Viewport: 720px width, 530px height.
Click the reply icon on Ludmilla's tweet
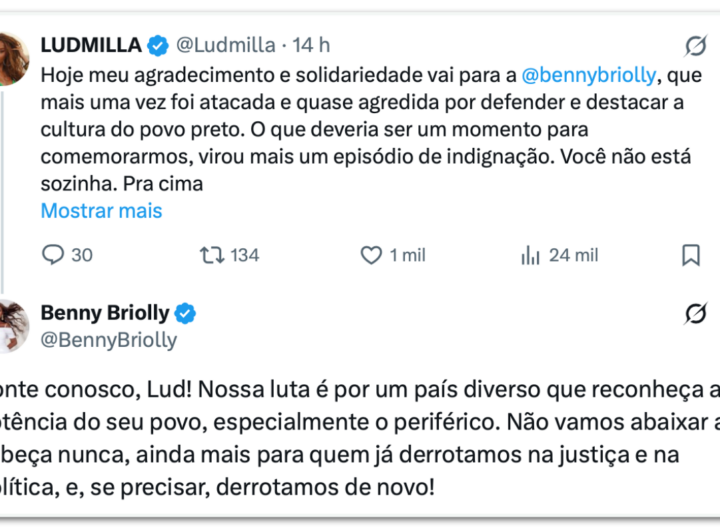pyautogui.click(x=53, y=255)
